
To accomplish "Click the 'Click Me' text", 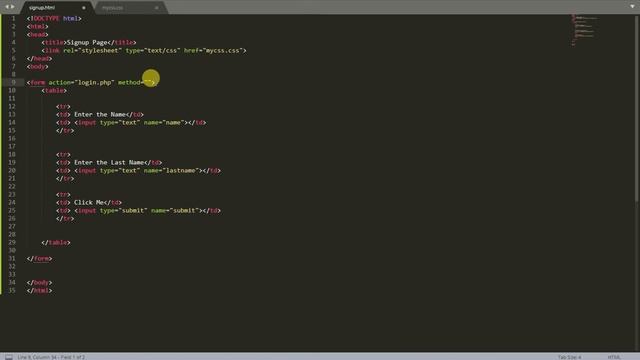I will click(x=89, y=202).
